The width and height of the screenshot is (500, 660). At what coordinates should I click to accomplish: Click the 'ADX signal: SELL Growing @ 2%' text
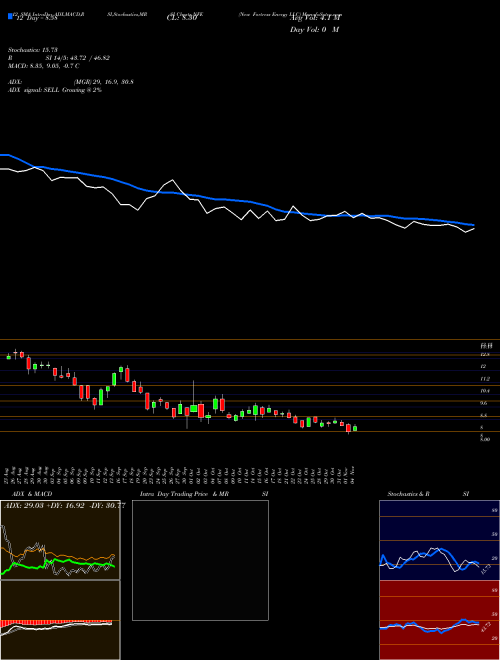click(x=55, y=90)
